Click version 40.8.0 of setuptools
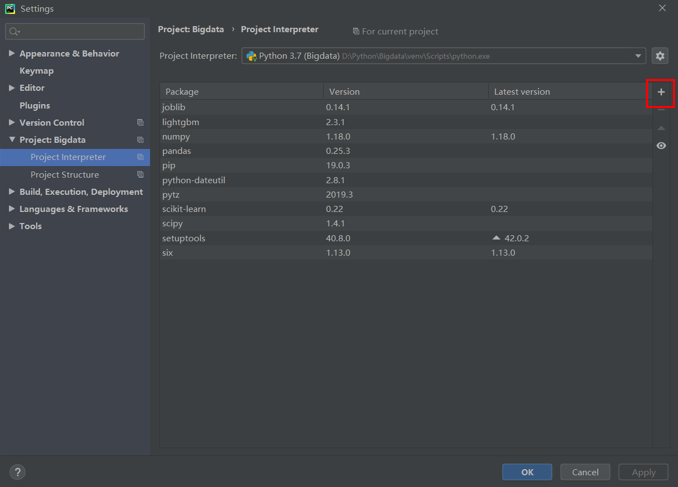Image resolution: width=678 pixels, height=487 pixels. pyautogui.click(x=338, y=238)
